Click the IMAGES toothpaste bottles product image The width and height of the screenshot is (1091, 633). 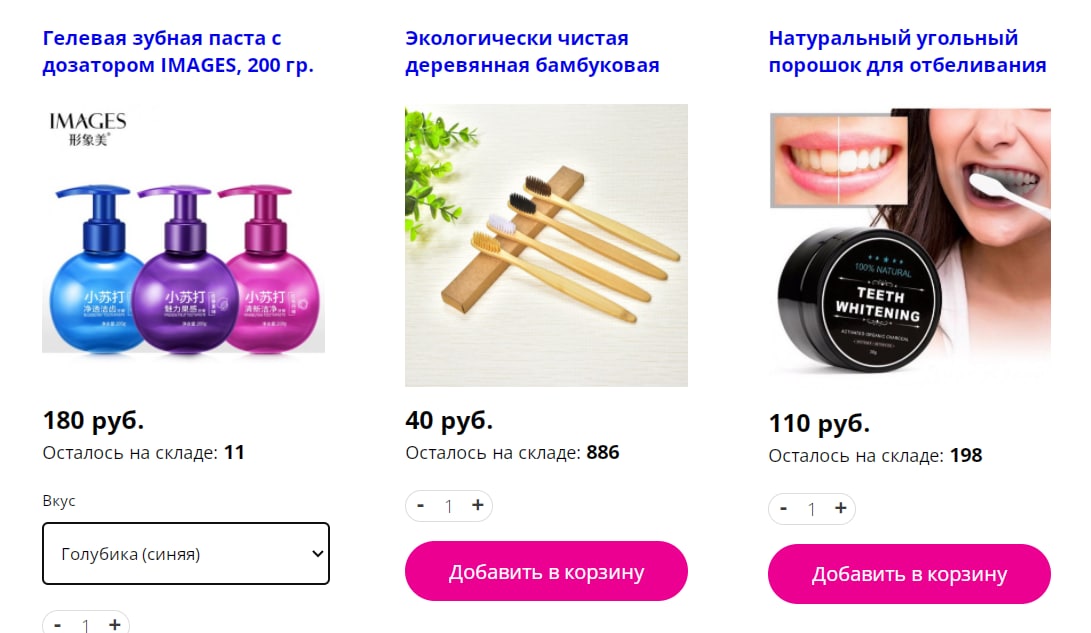tap(184, 230)
